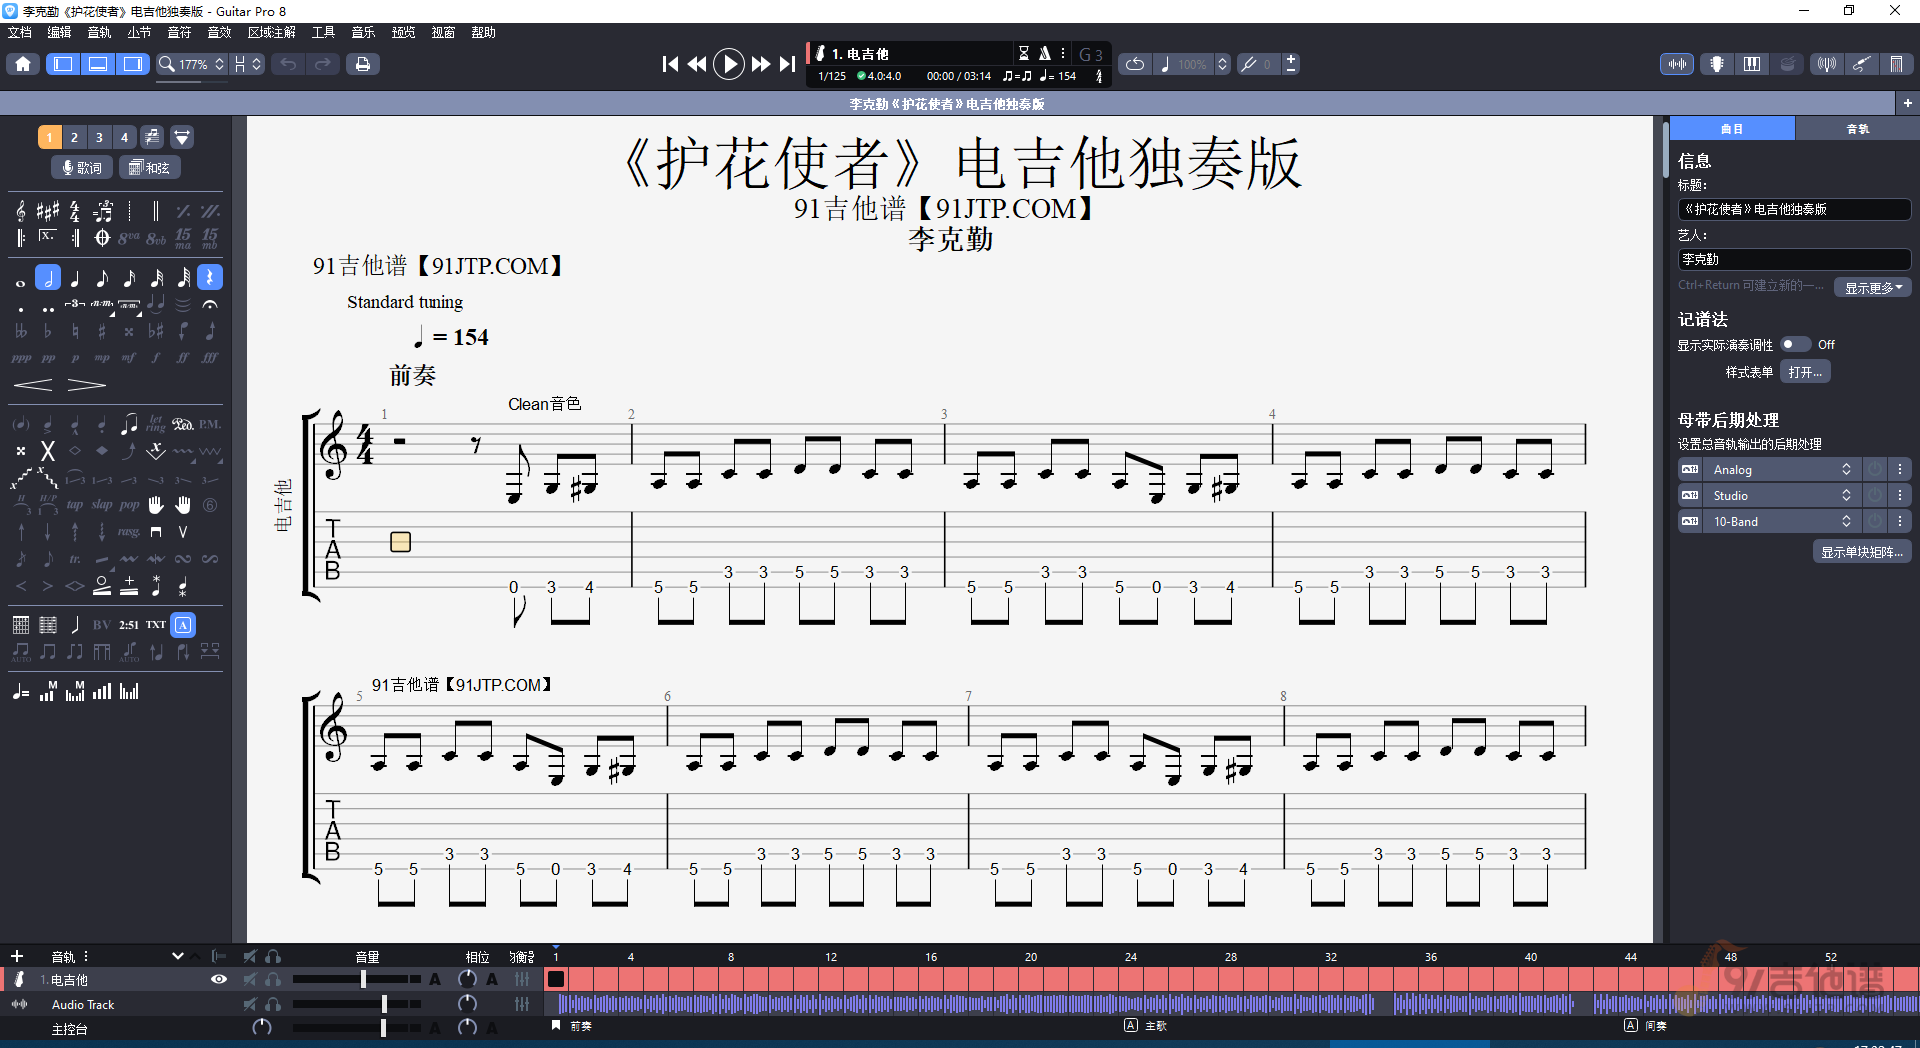Open the 音轨 options three-dot menu
Viewport: 1920px width, 1048px height.
tap(86, 956)
